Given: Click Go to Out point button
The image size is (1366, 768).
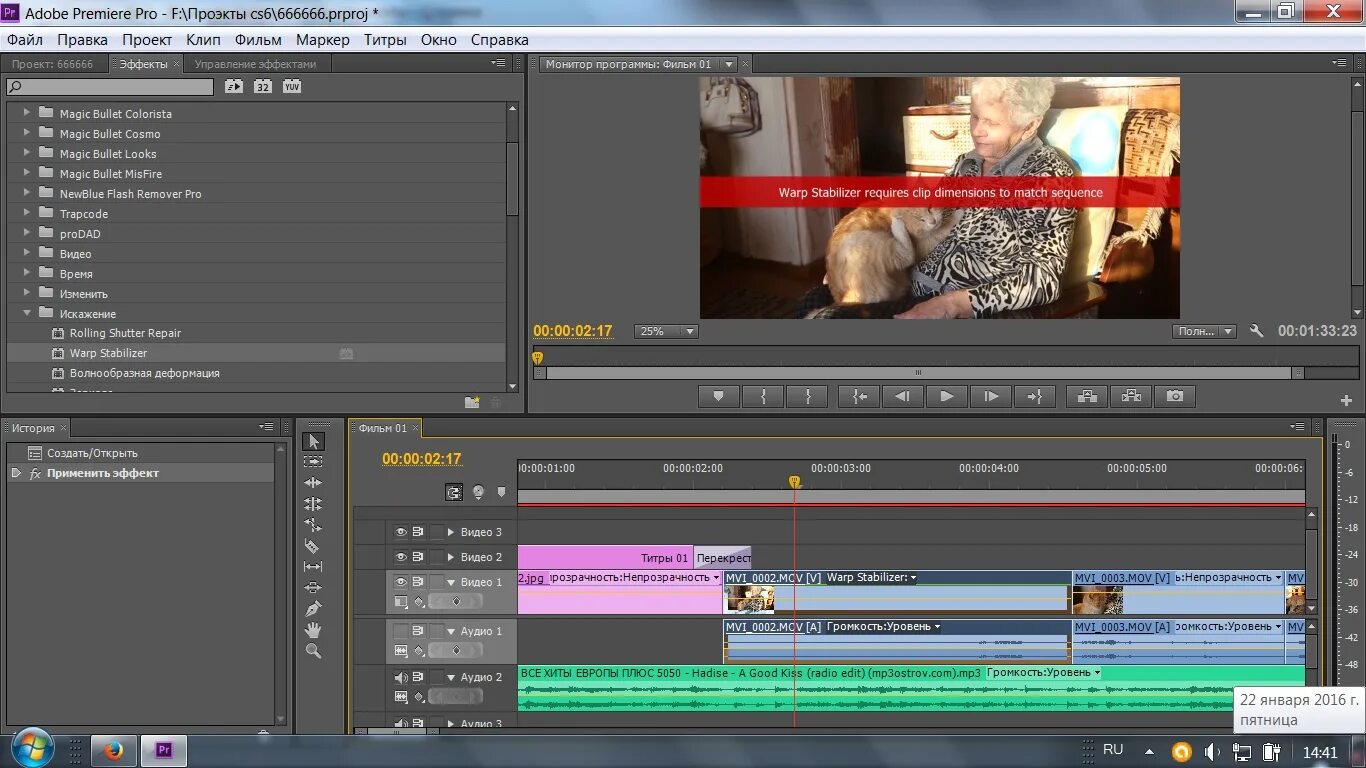Looking at the screenshot, I should (1035, 396).
